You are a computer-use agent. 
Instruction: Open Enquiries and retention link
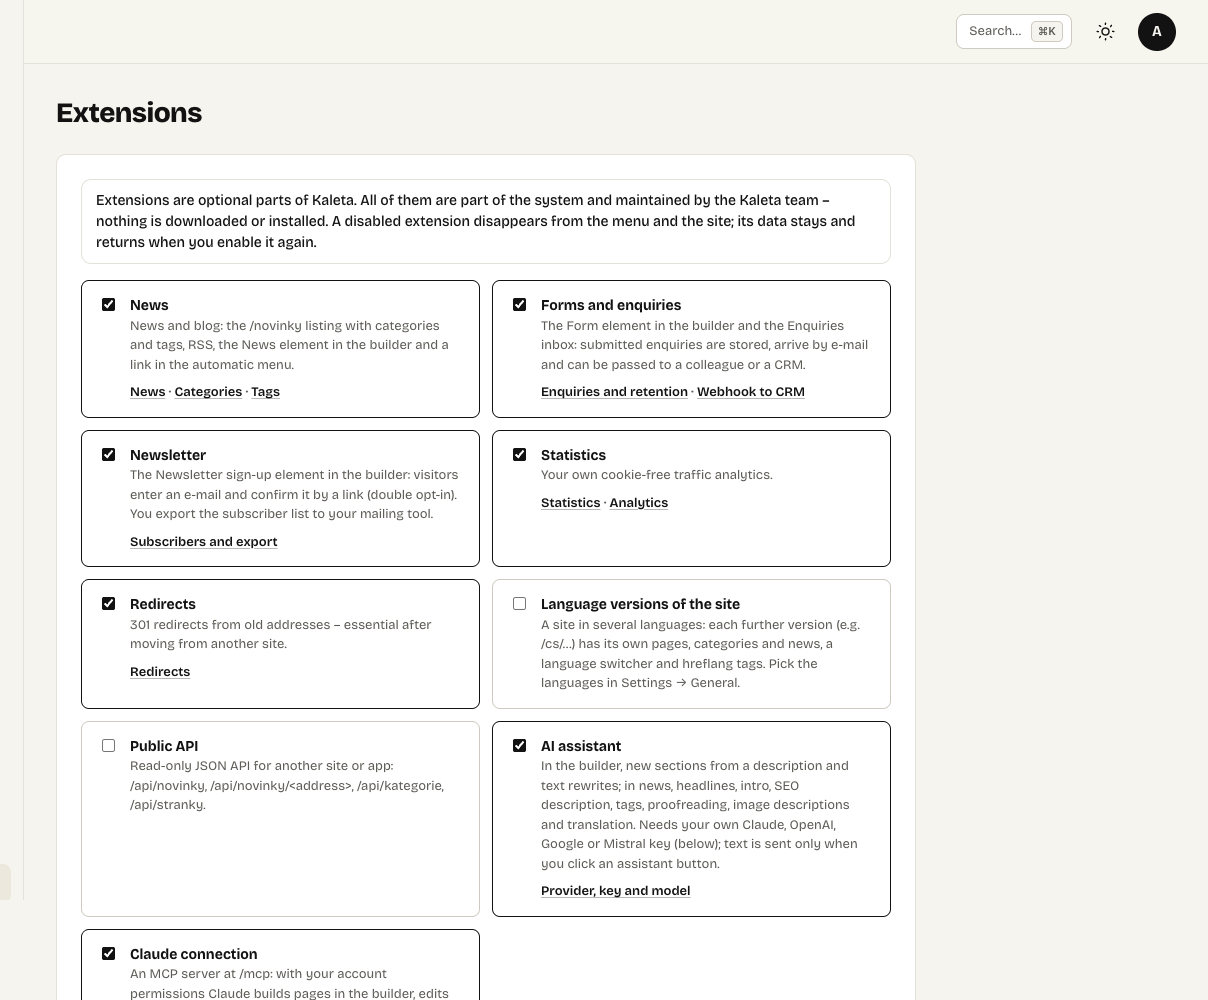click(x=614, y=392)
